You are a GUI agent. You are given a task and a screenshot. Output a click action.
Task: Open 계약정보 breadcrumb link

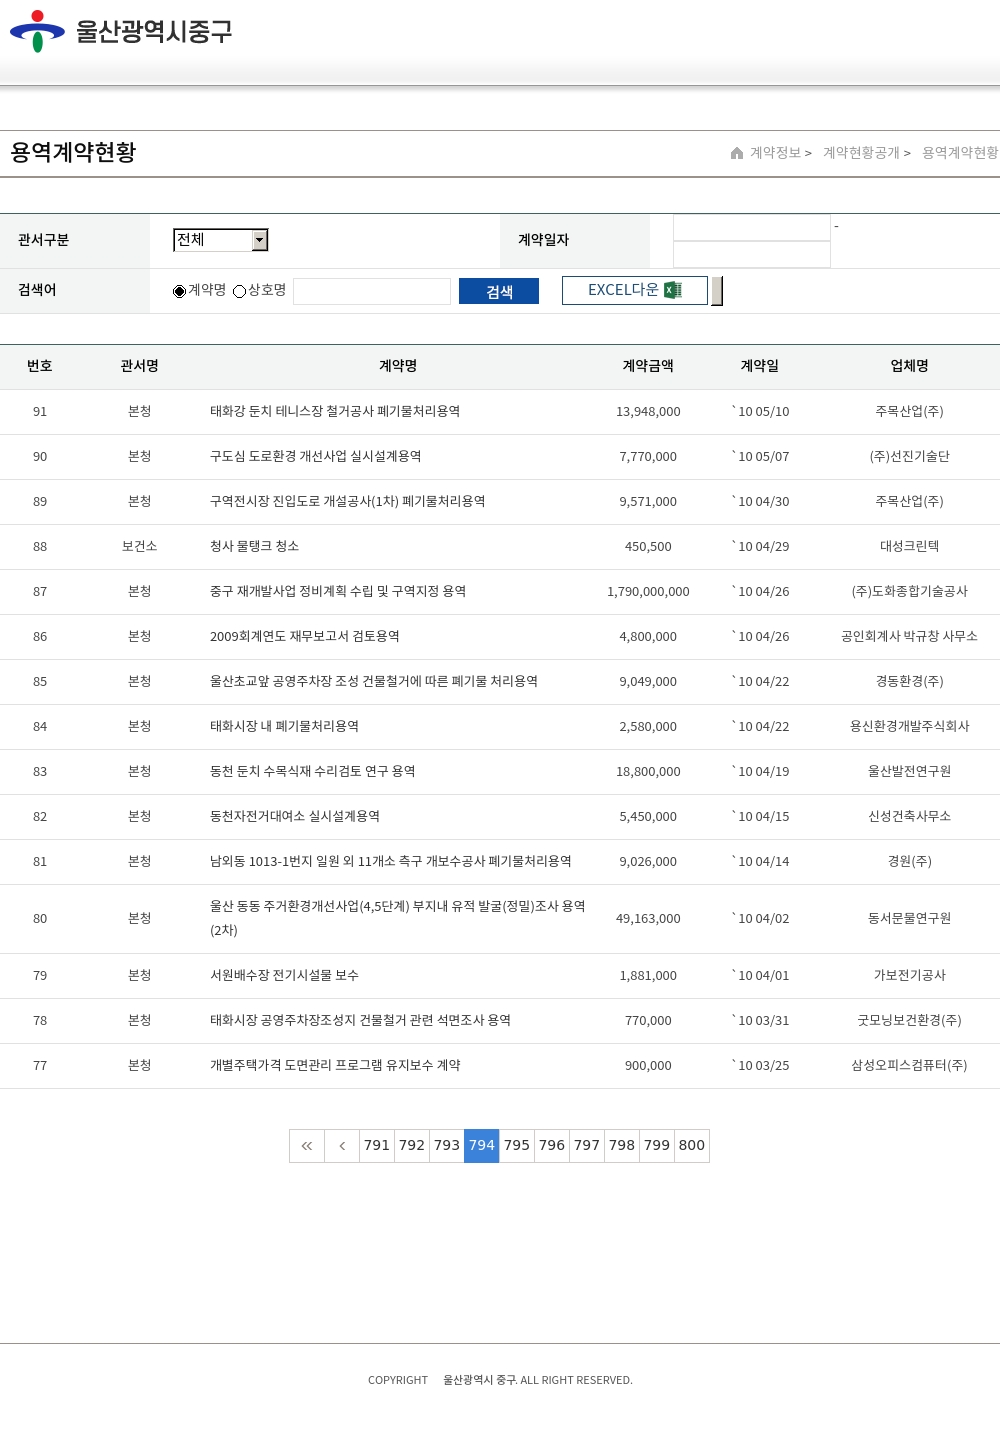tap(776, 153)
